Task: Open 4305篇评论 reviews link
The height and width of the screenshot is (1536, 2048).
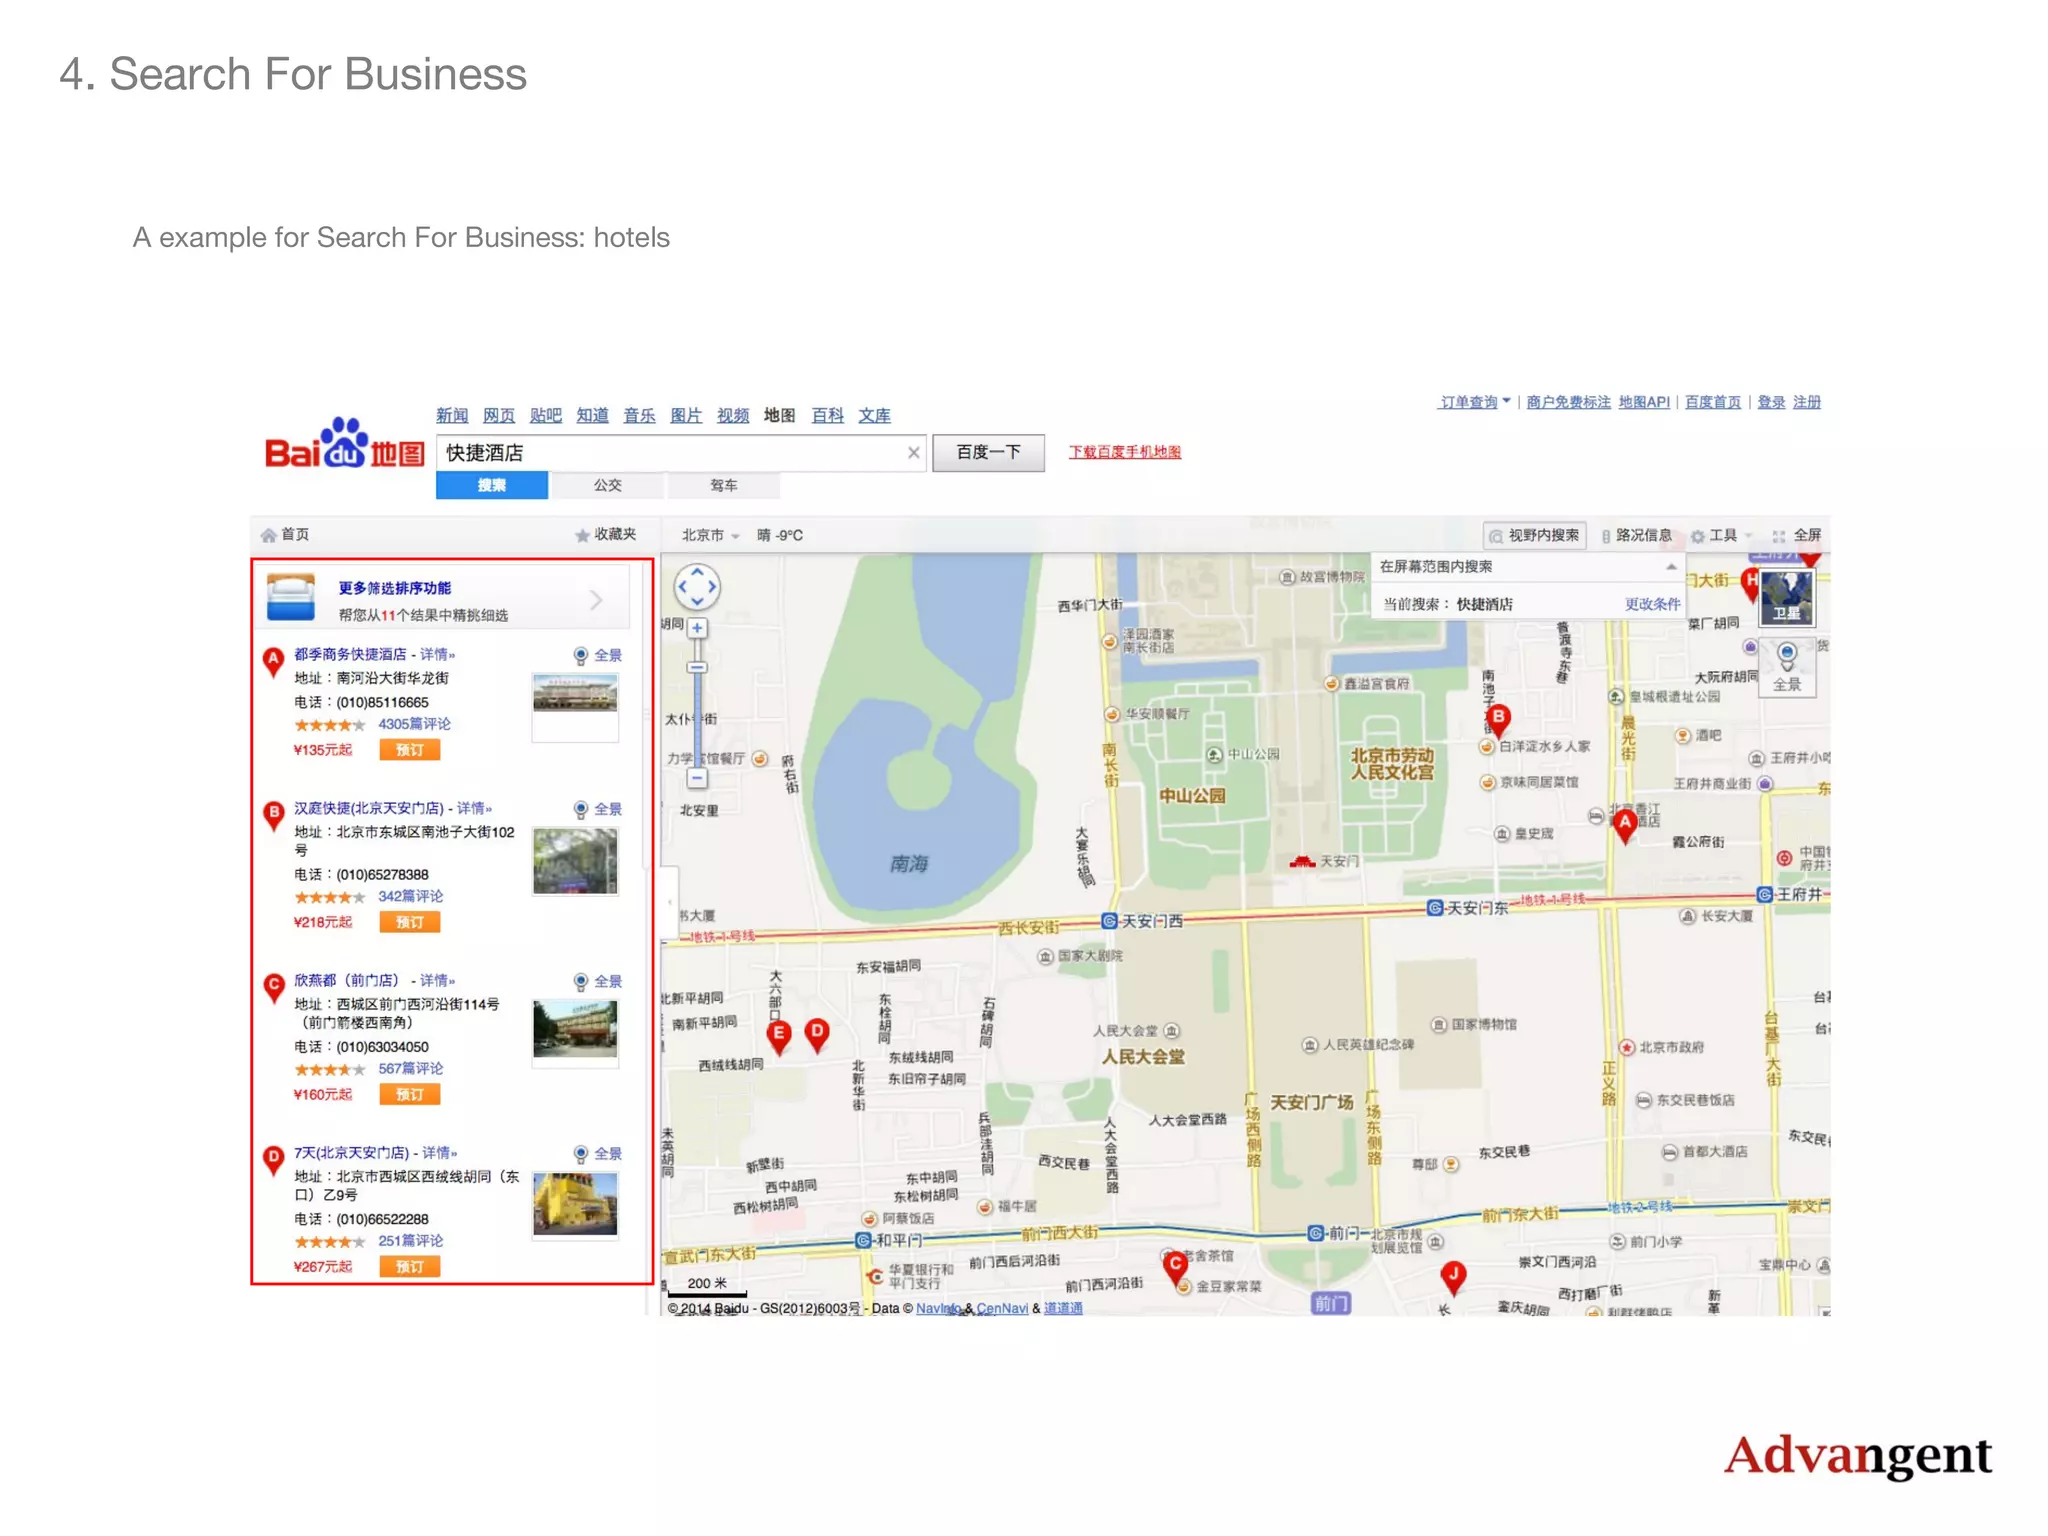Action: click(x=414, y=724)
